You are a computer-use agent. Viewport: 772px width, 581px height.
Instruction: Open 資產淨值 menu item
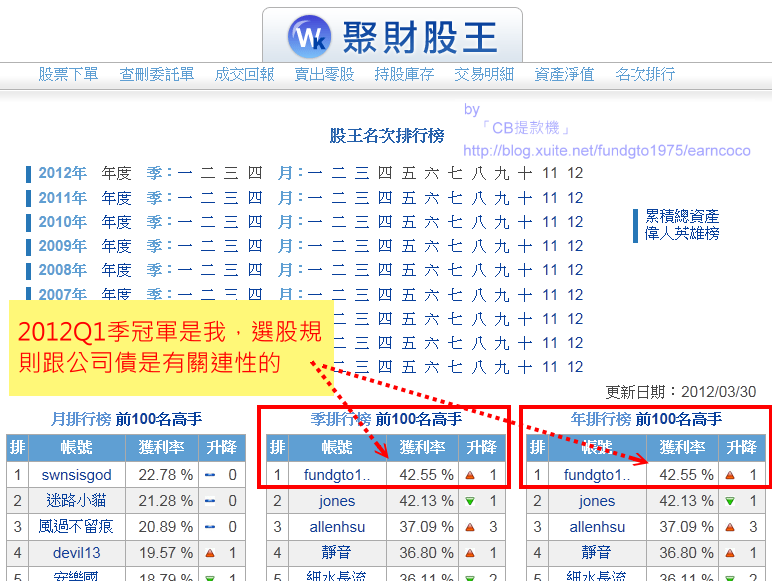coord(564,74)
